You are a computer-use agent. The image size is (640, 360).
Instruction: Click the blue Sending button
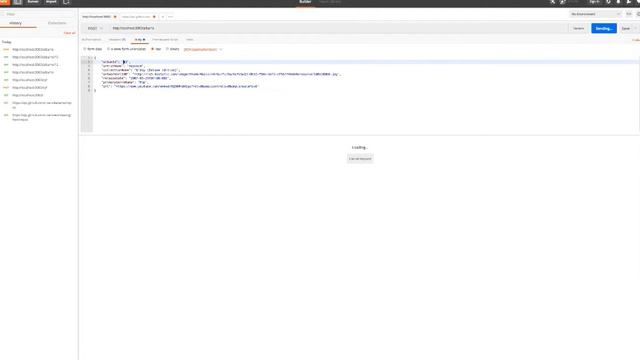[x=604, y=29]
